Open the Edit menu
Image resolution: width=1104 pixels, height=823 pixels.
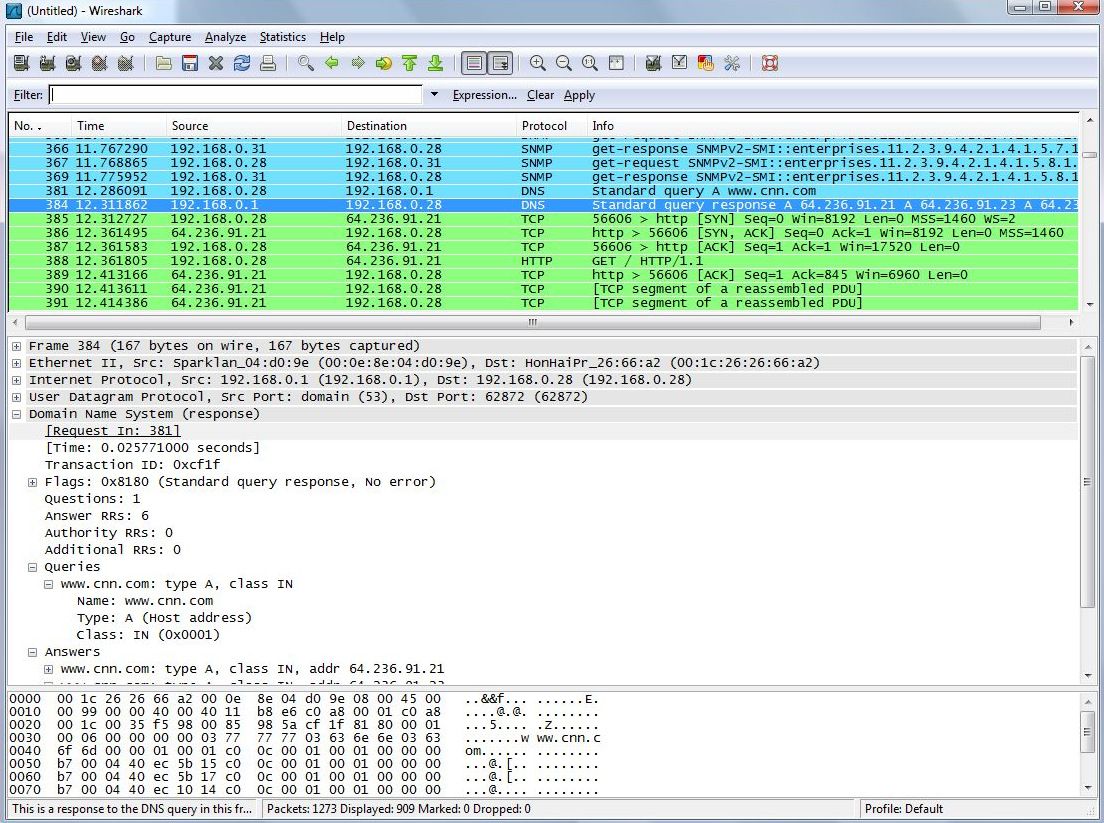click(57, 37)
